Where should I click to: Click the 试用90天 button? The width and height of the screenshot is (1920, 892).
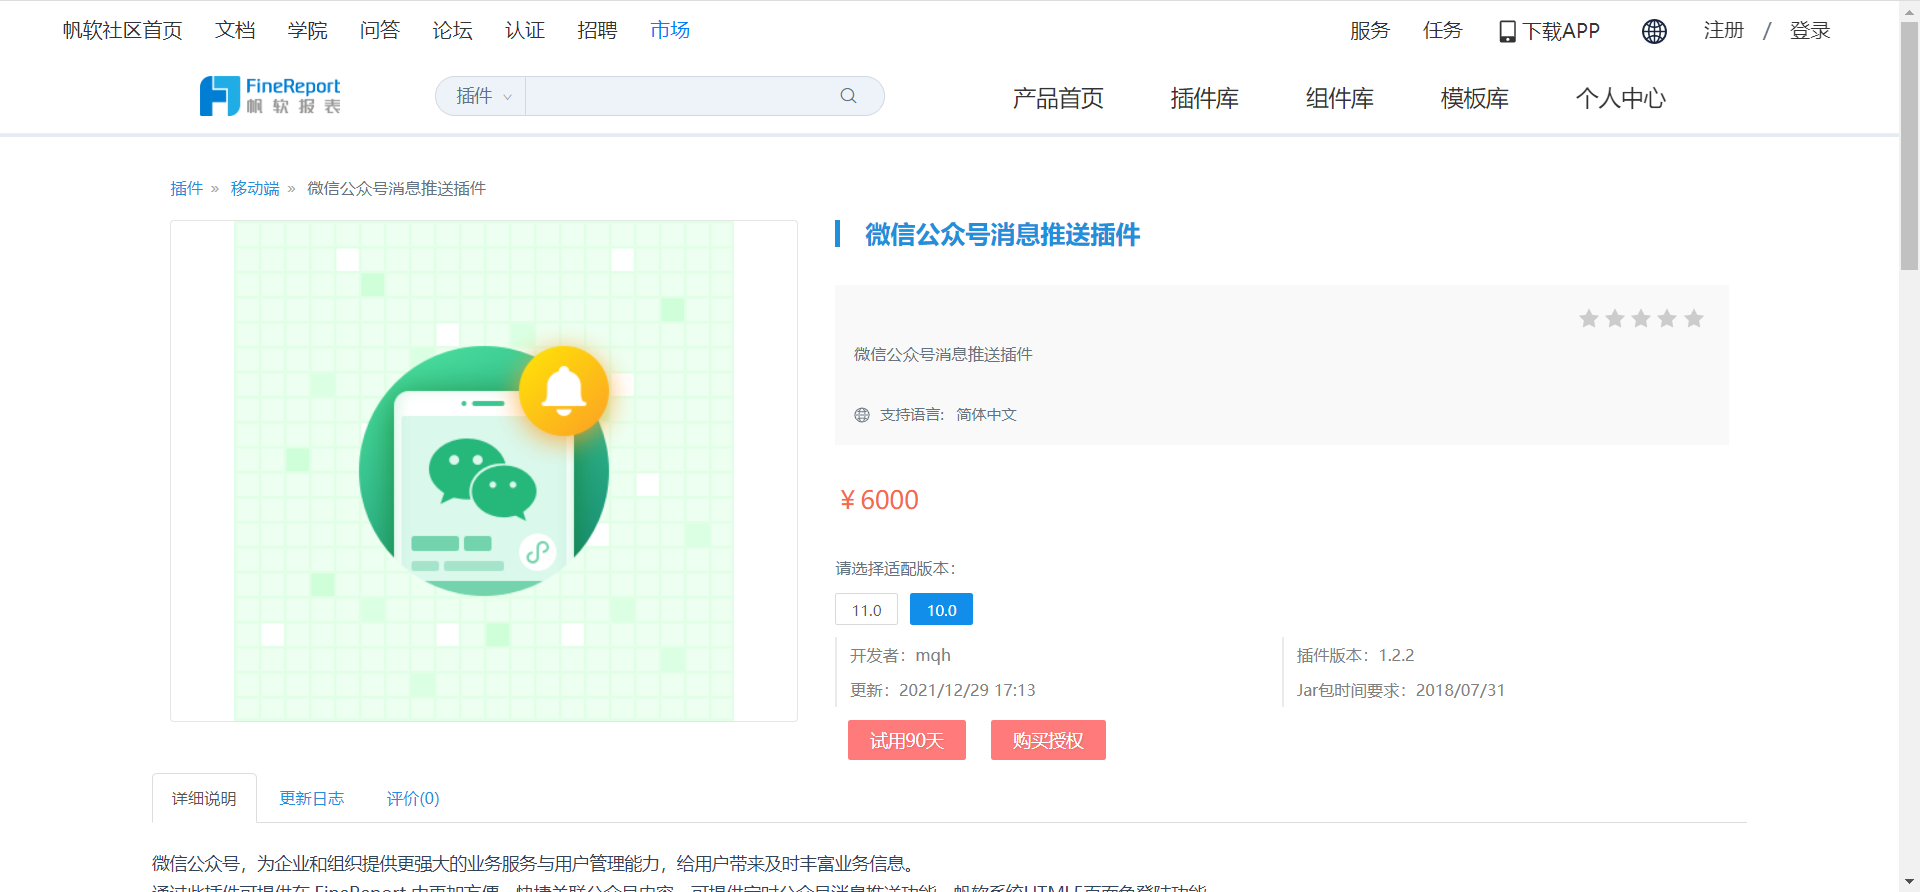(x=907, y=740)
